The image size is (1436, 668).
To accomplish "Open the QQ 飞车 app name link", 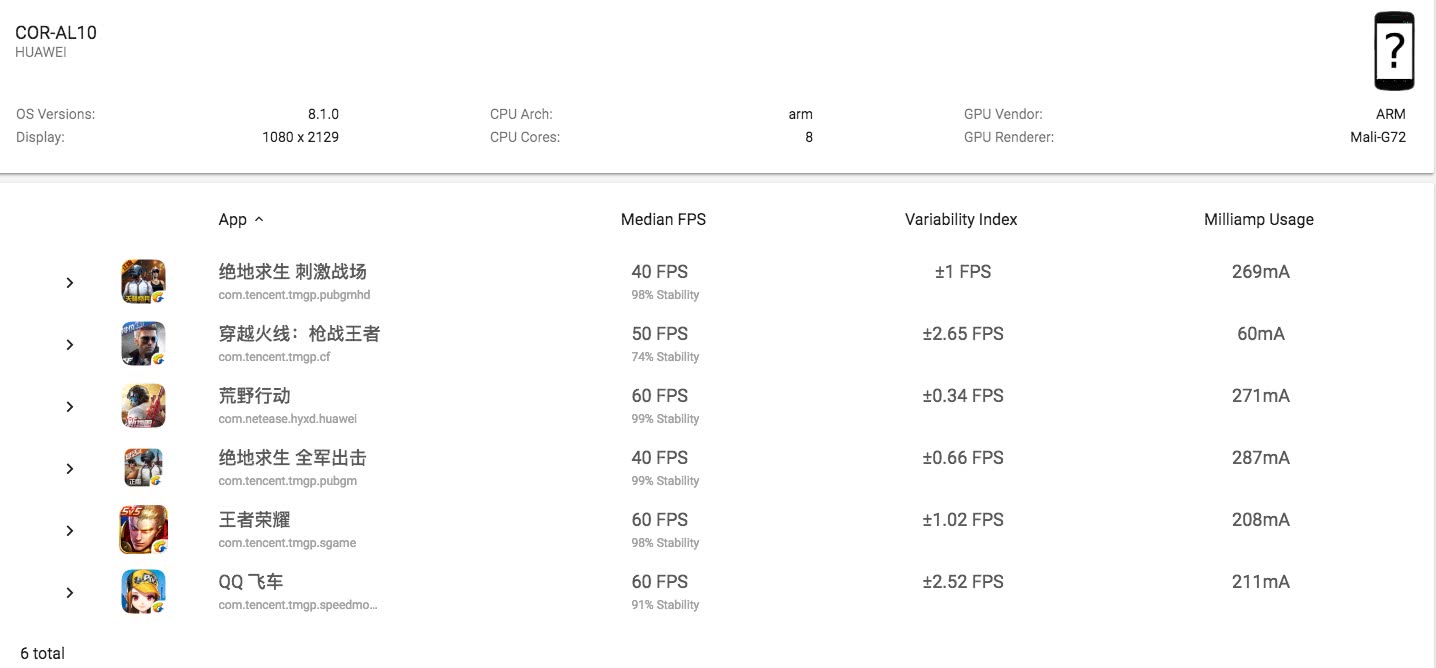I will coord(251,582).
